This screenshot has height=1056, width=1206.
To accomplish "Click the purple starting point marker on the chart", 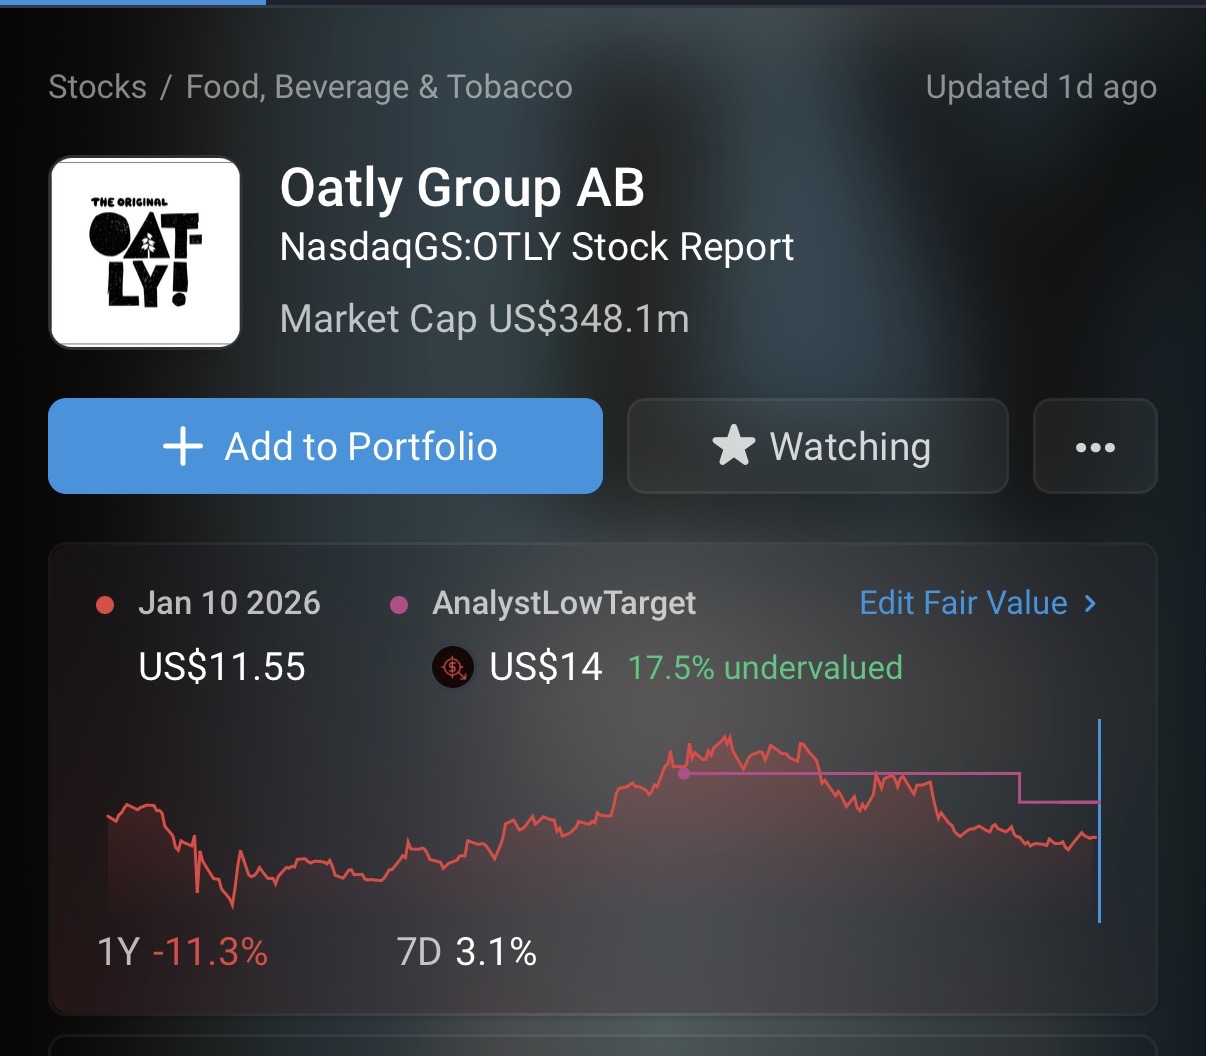I will coord(684,773).
